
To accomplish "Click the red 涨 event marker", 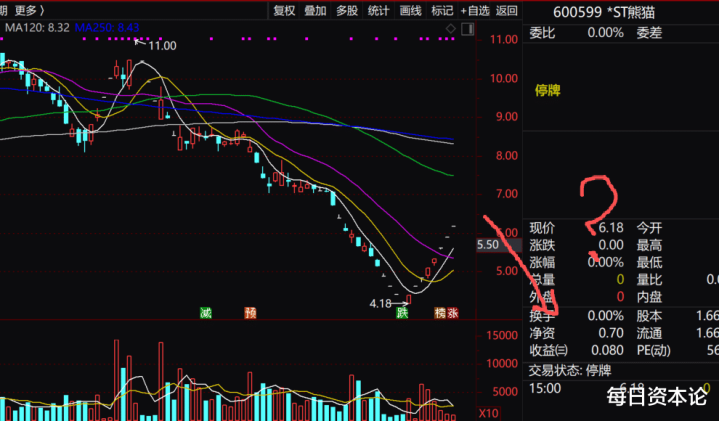I will tap(453, 313).
